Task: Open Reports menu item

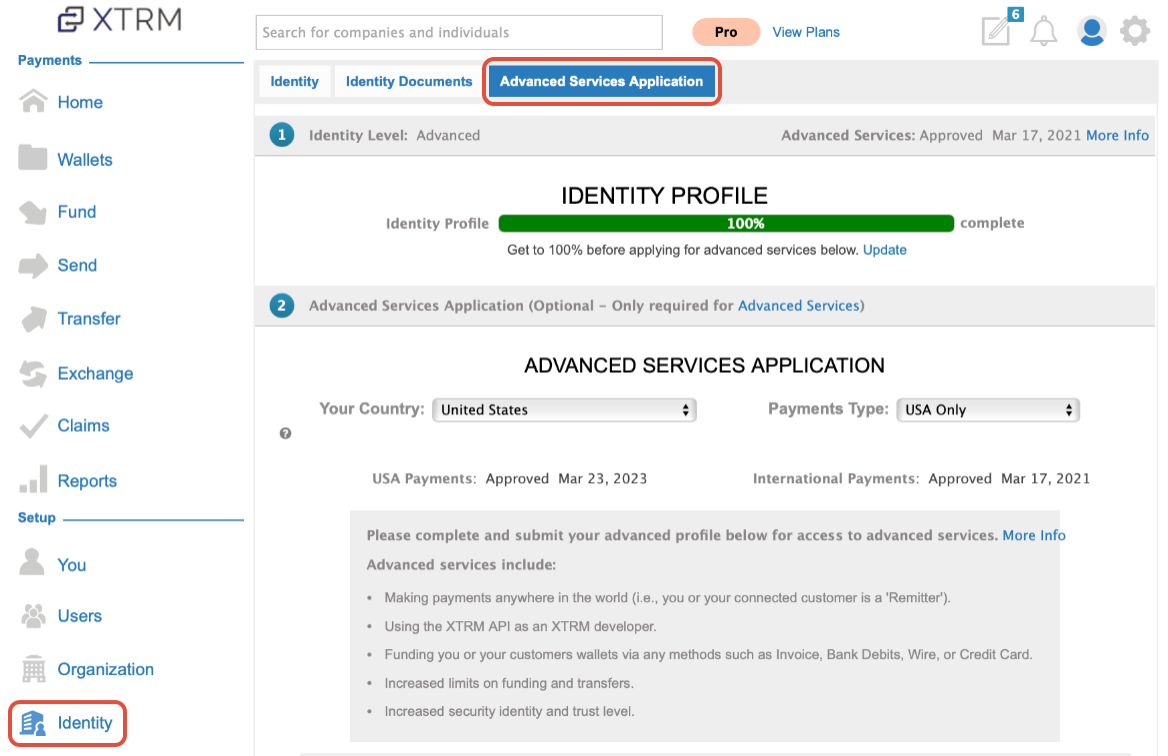Action: click(87, 480)
